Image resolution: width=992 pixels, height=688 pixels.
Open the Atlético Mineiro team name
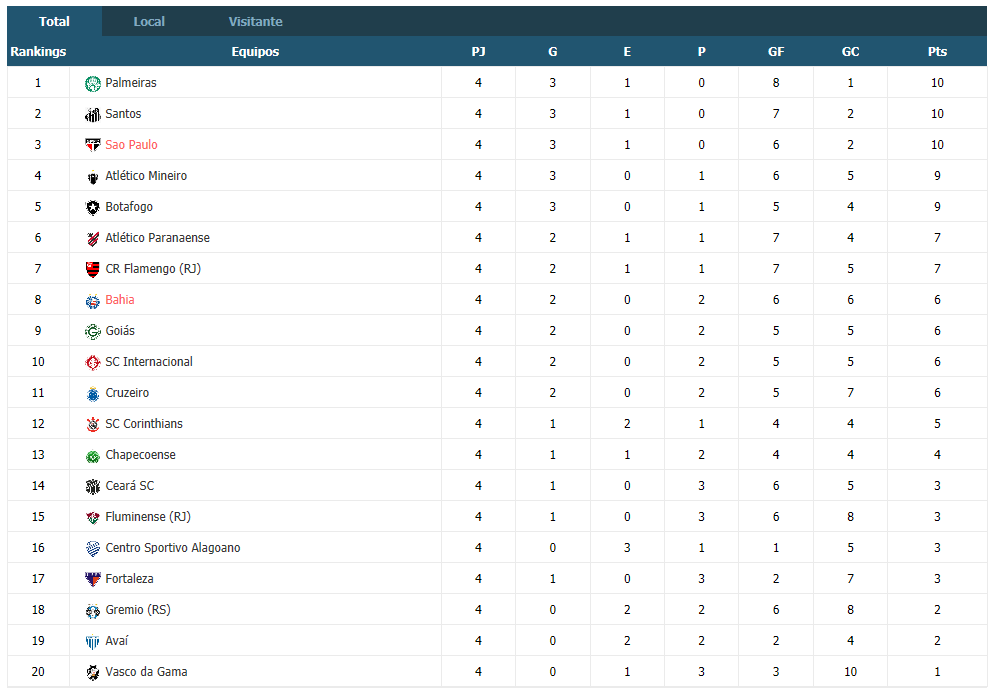tap(146, 176)
